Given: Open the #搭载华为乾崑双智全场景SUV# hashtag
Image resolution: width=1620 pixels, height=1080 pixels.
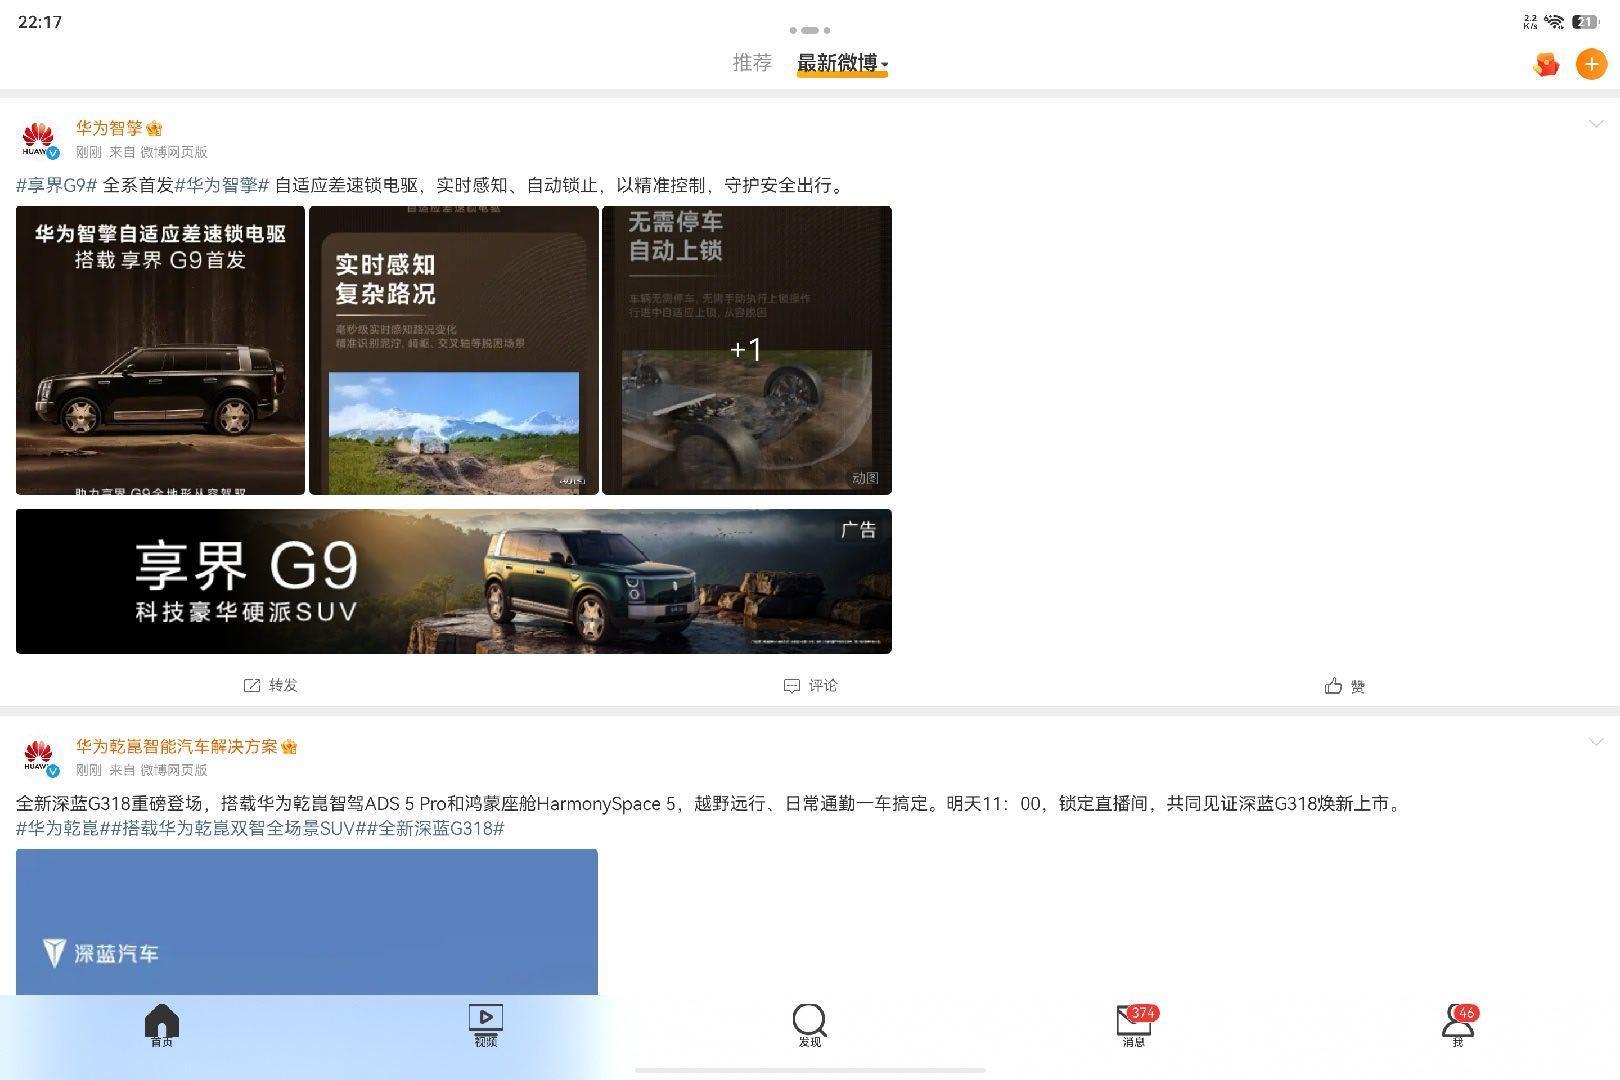Looking at the screenshot, I should tap(239, 828).
